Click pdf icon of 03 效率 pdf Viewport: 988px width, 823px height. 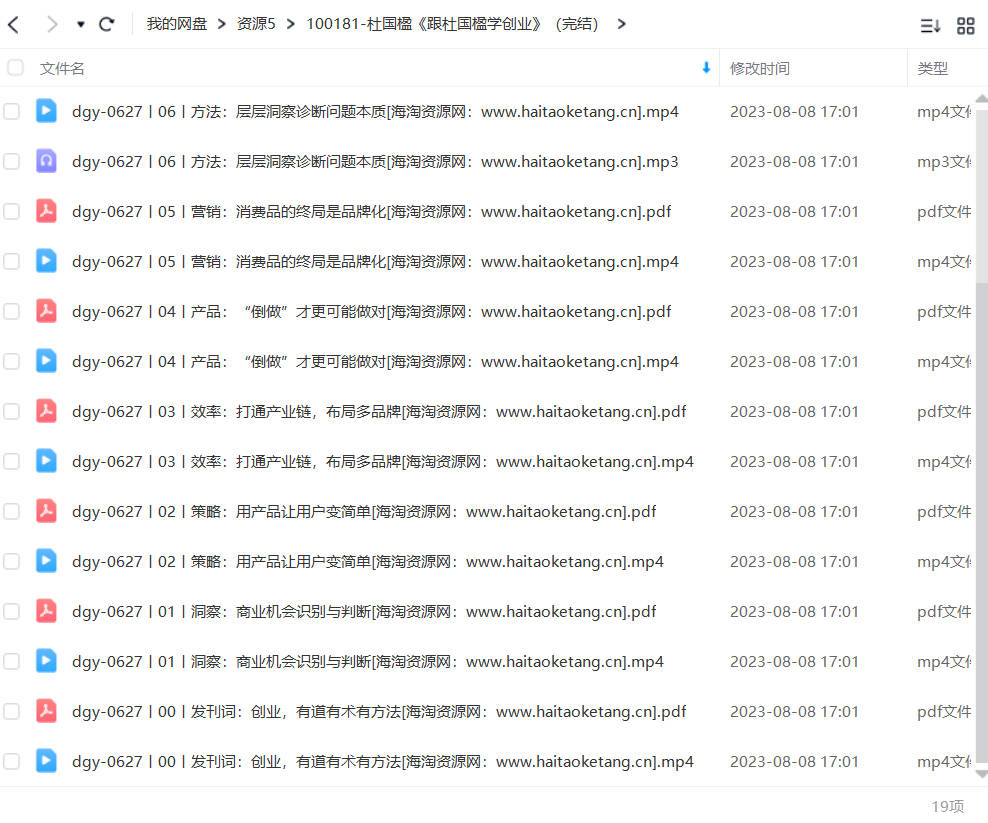(46, 410)
